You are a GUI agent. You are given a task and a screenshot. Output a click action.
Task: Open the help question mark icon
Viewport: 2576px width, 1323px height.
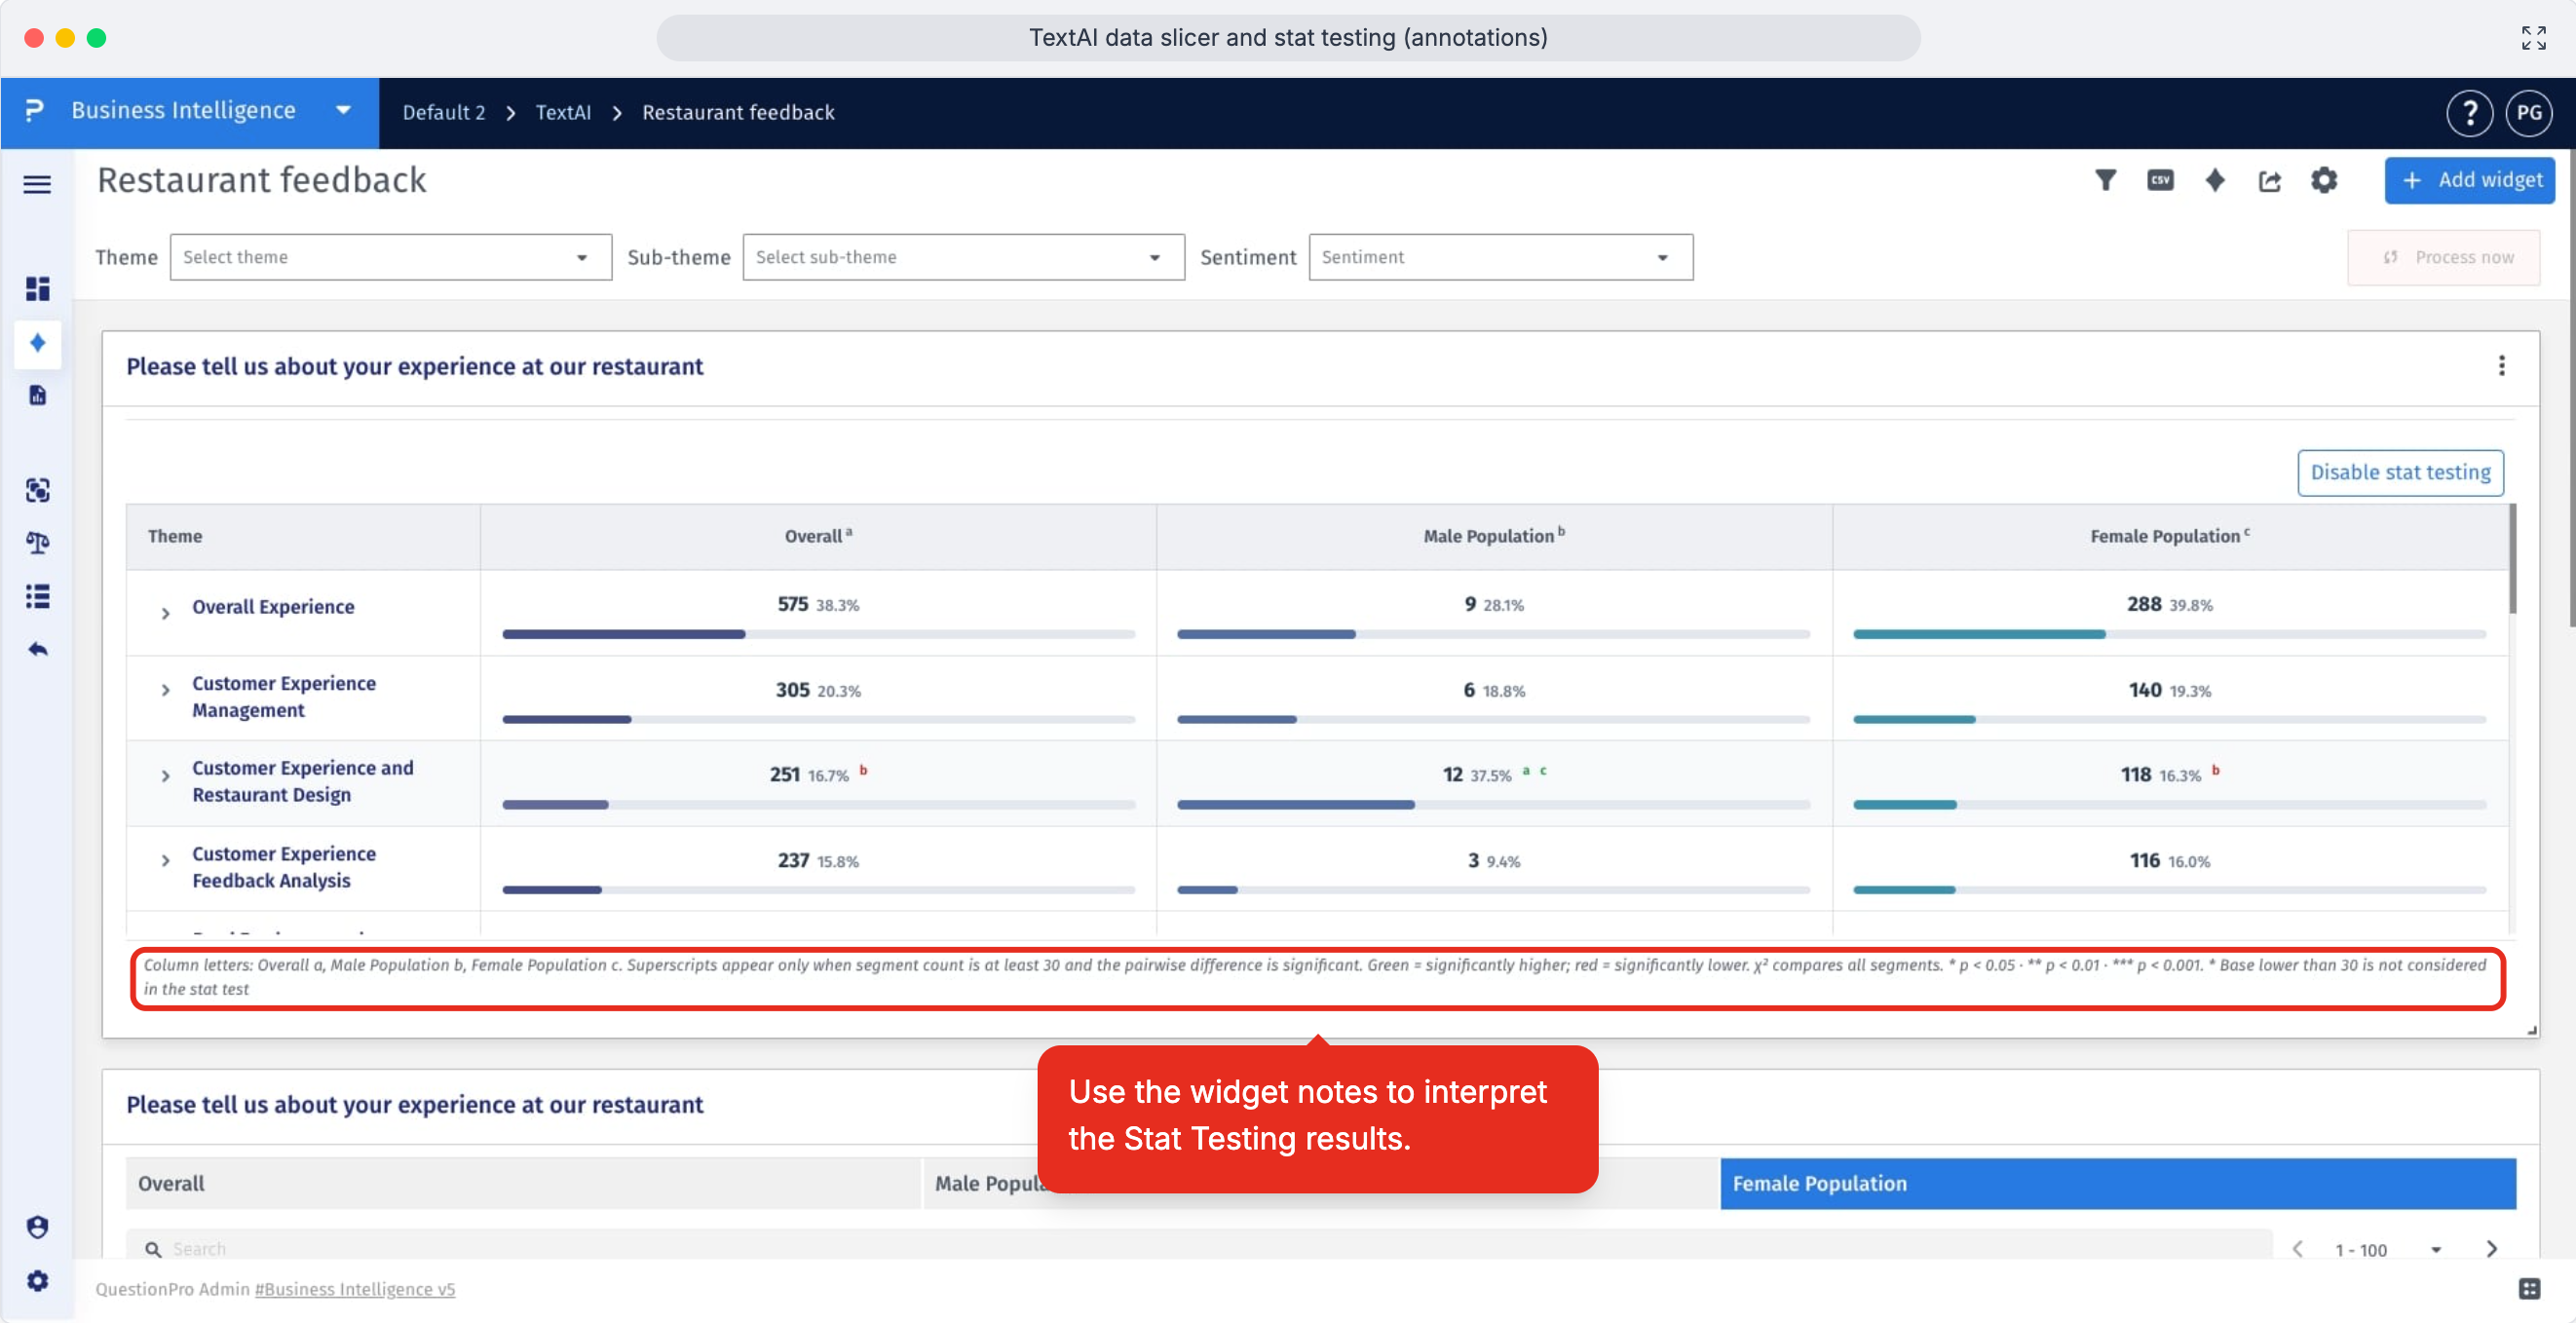tap(2469, 113)
